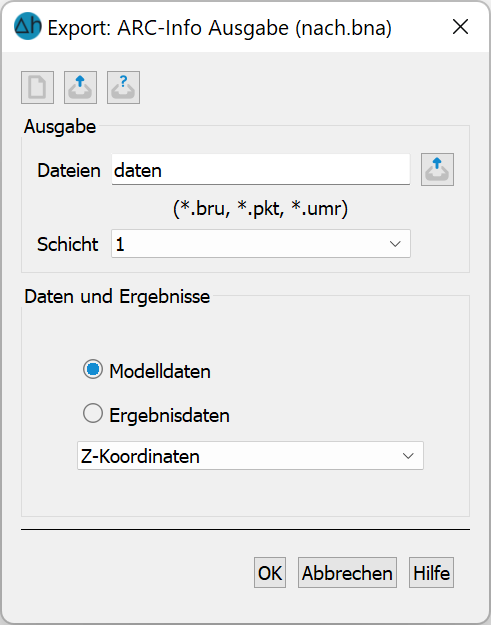This screenshot has height=625, width=491.
Task: Open help via the Hilfe button
Action: [x=431, y=573]
